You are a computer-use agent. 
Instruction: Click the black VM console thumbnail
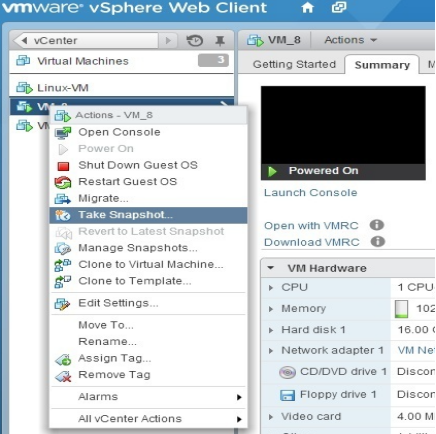click(343, 125)
